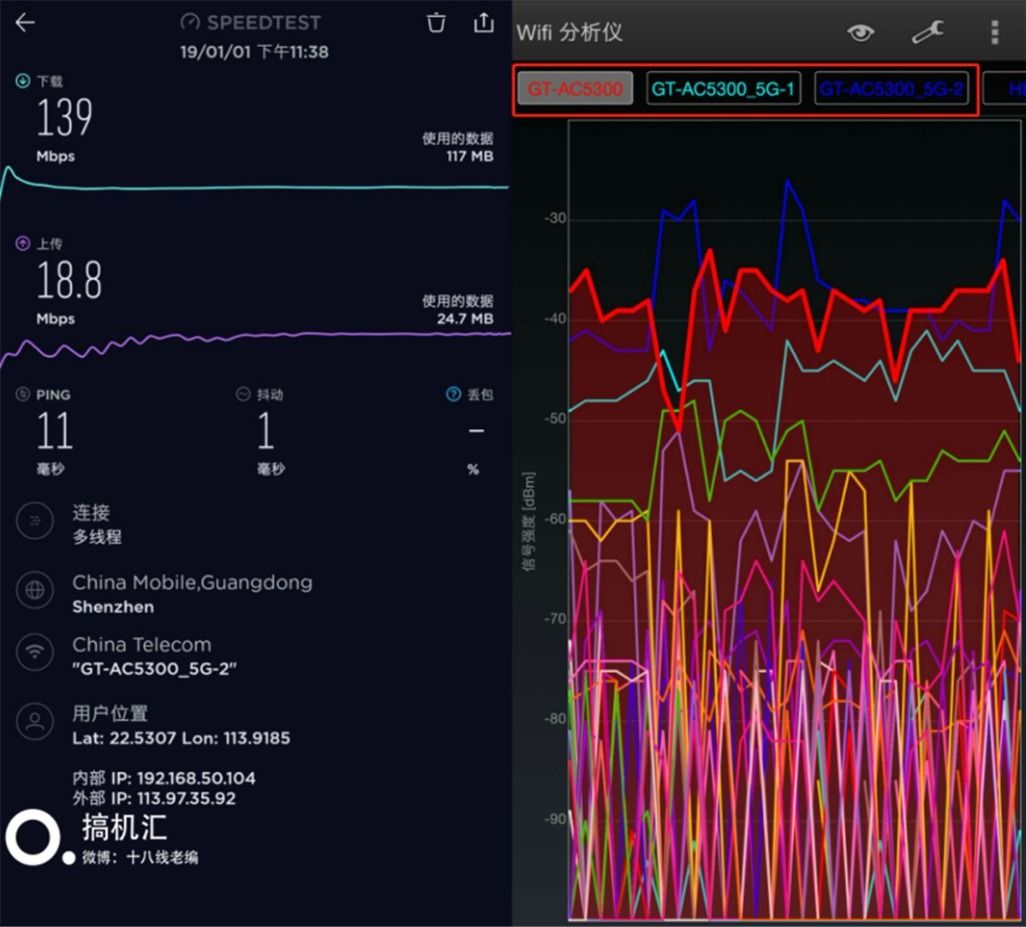
Task: Tap the download arrow icon next to 下载
Action: tap(22, 81)
